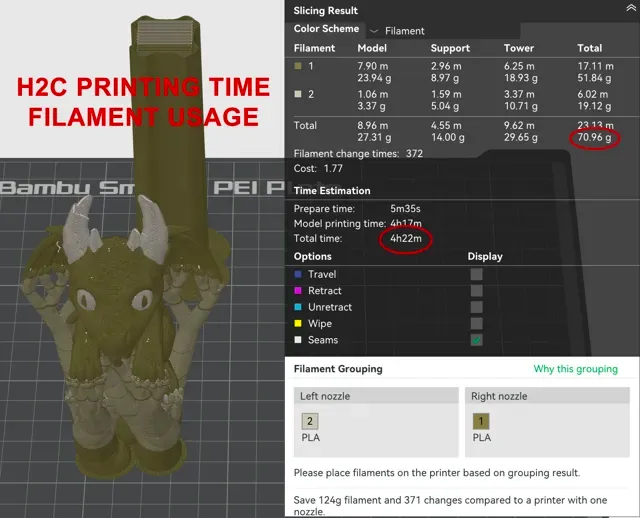Image resolution: width=640 pixels, height=518 pixels.
Task: Toggle Wipe display checkbox
Action: 476,324
